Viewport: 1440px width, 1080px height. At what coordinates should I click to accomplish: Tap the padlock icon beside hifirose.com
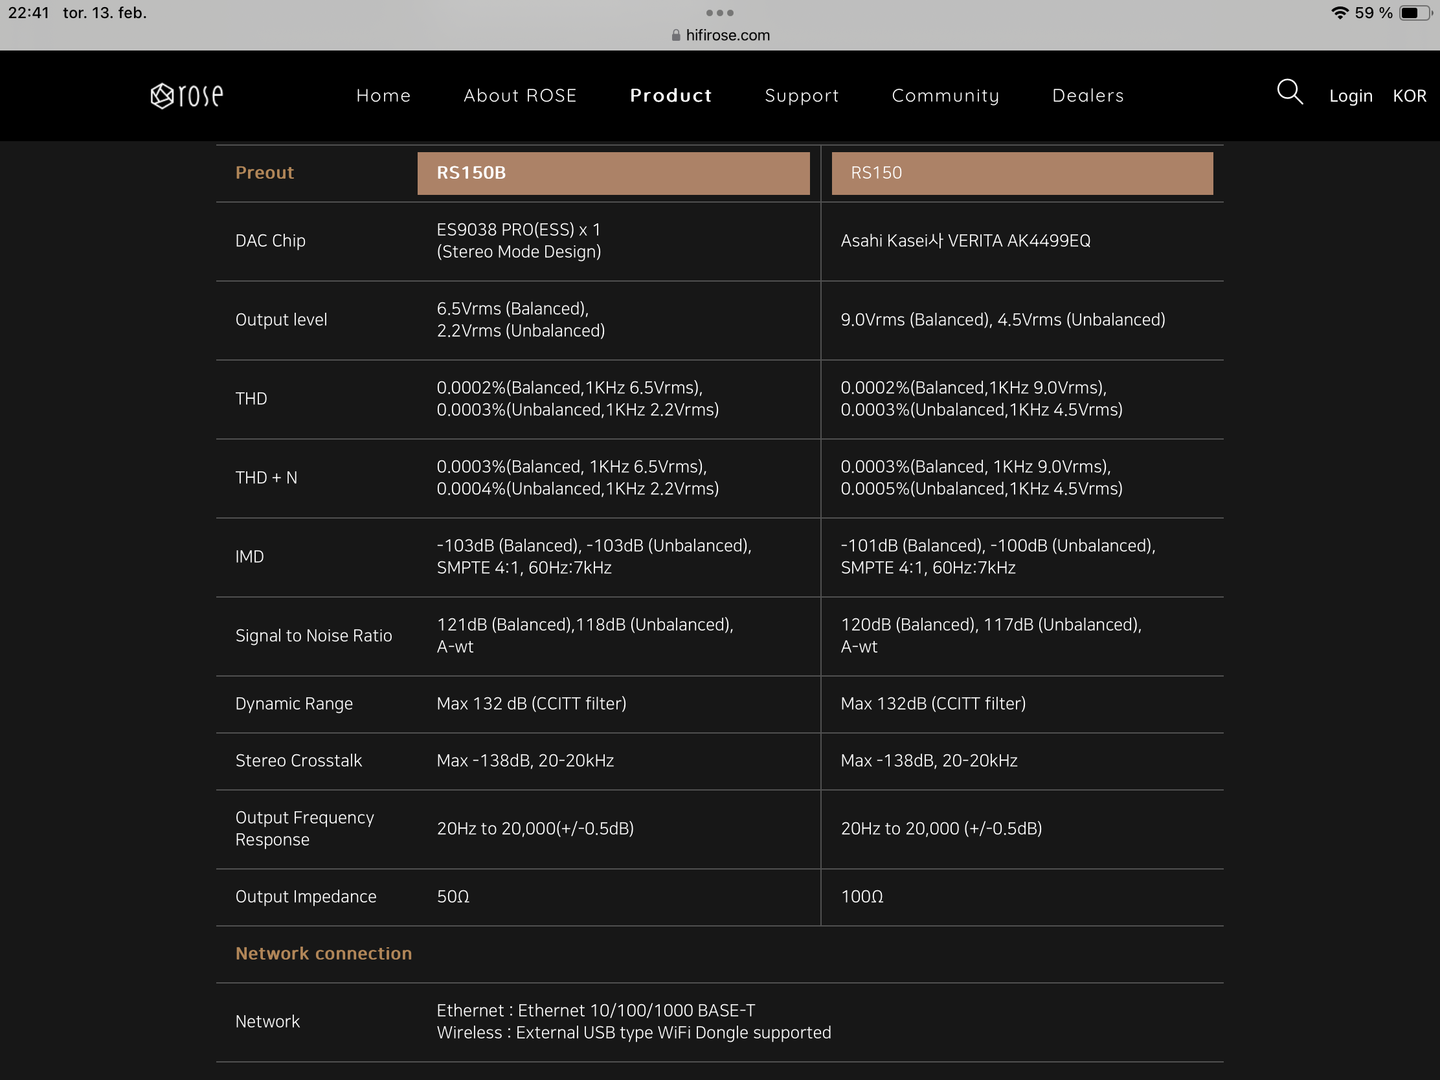click(x=676, y=35)
